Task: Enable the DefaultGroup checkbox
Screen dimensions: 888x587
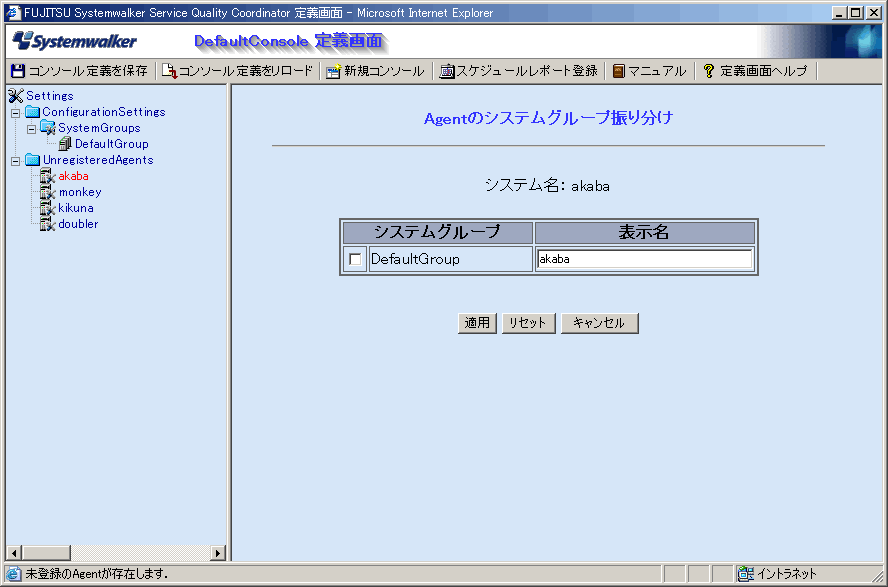Action: (355, 260)
